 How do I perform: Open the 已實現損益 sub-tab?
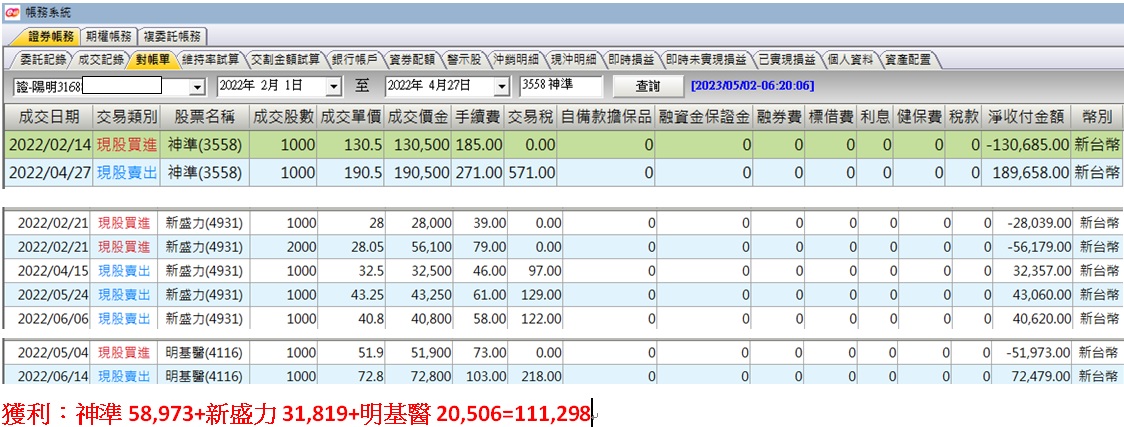[x=787, y=59]
